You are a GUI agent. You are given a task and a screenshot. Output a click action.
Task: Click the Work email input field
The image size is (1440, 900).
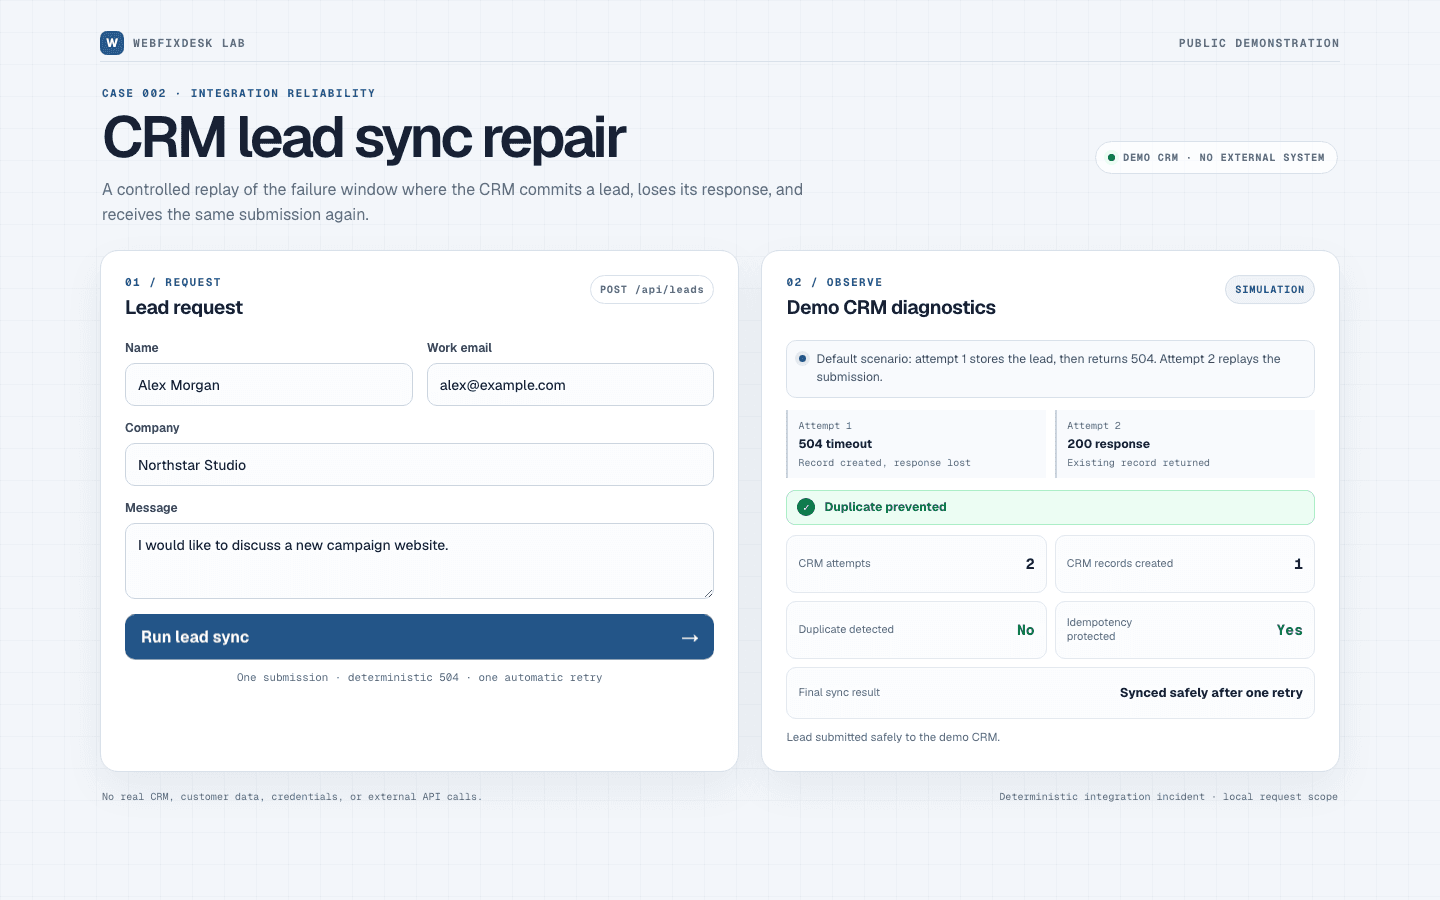(x=570, y=385)
